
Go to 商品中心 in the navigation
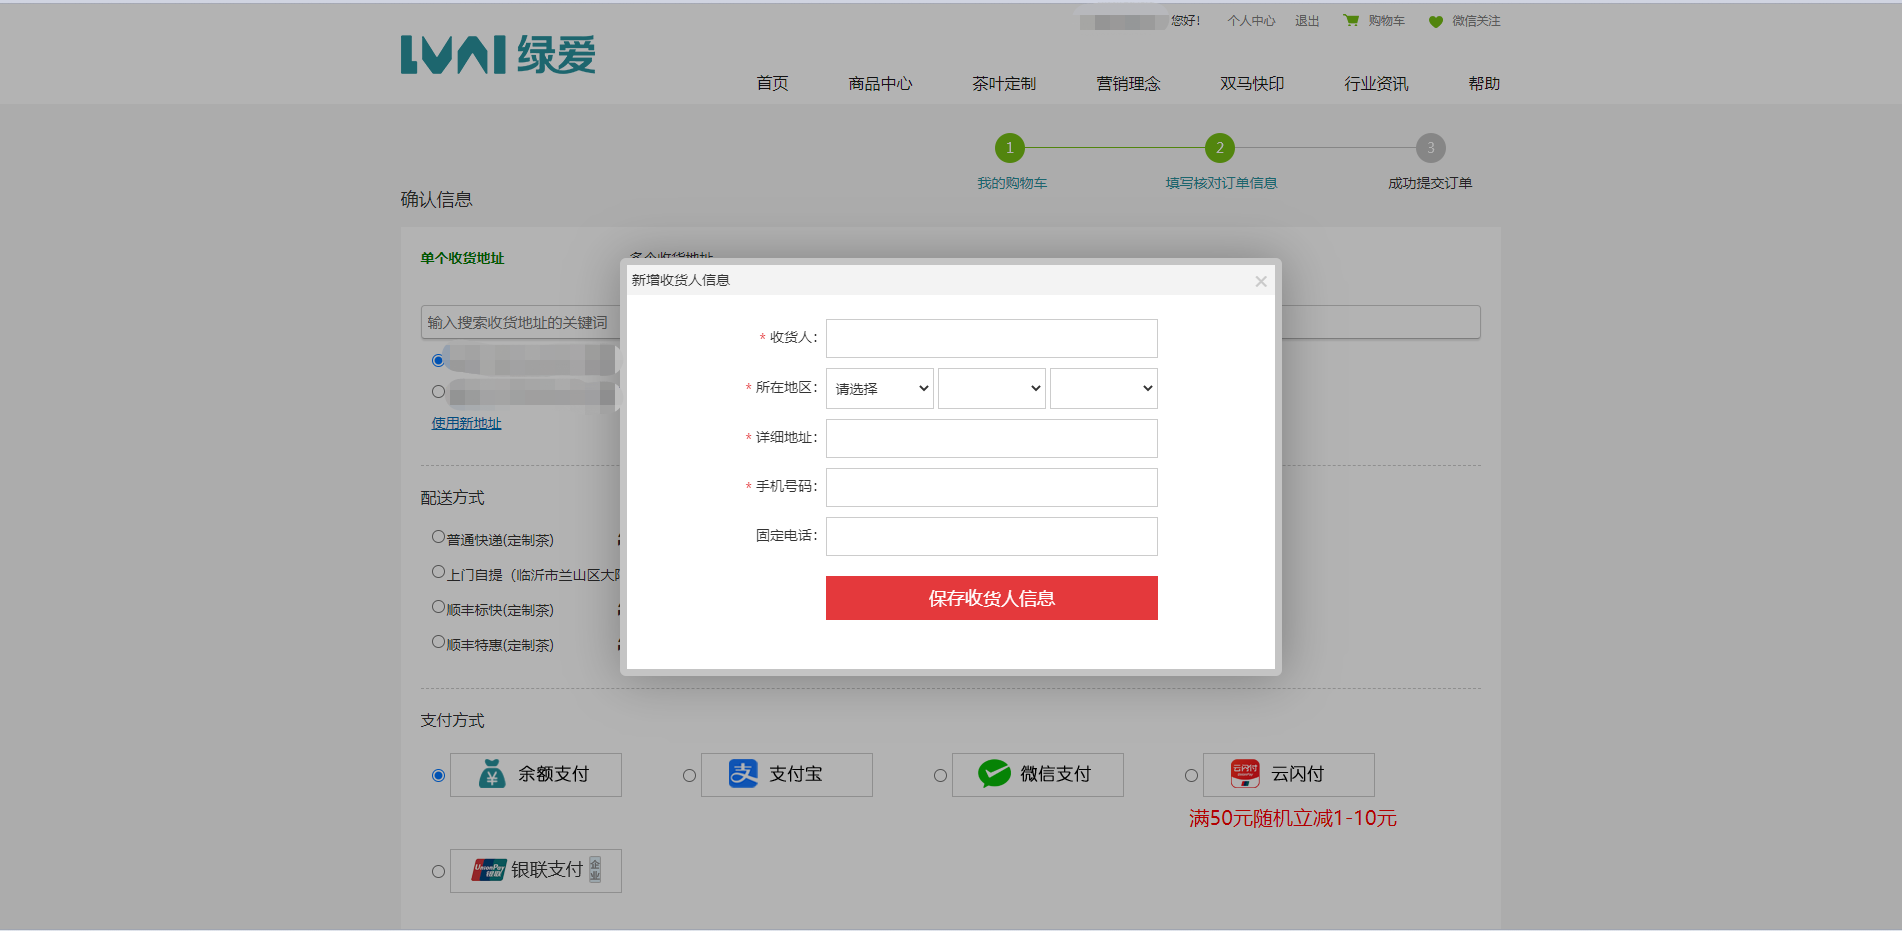(x=880, y=84)
